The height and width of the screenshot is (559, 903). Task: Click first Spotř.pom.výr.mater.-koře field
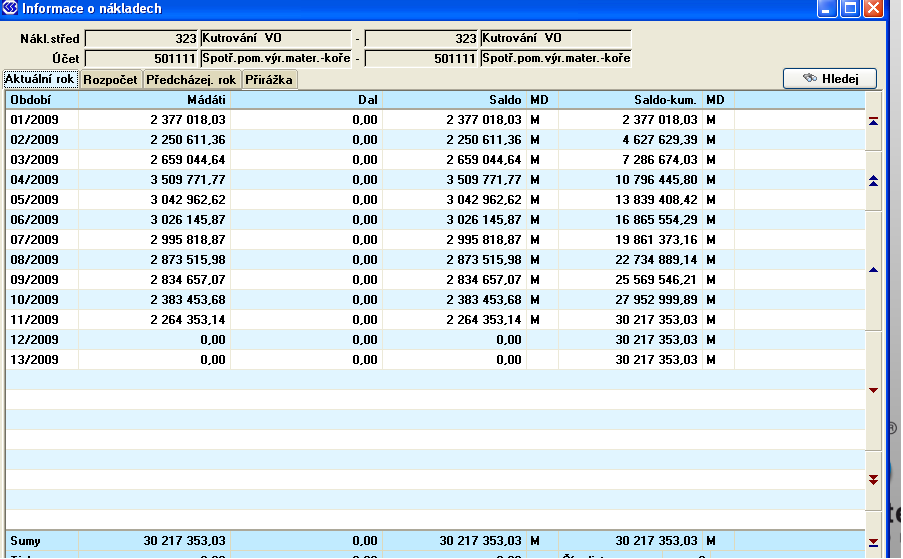276,58
